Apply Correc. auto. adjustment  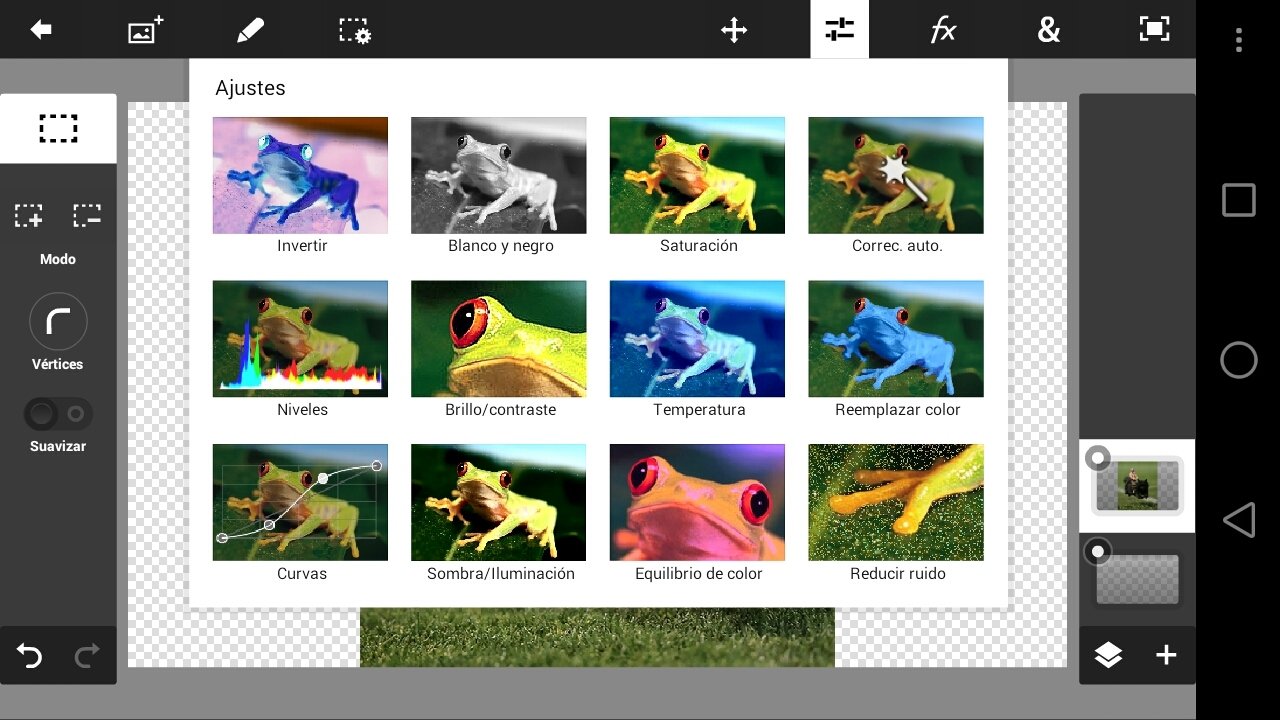[x=896, y=186]
